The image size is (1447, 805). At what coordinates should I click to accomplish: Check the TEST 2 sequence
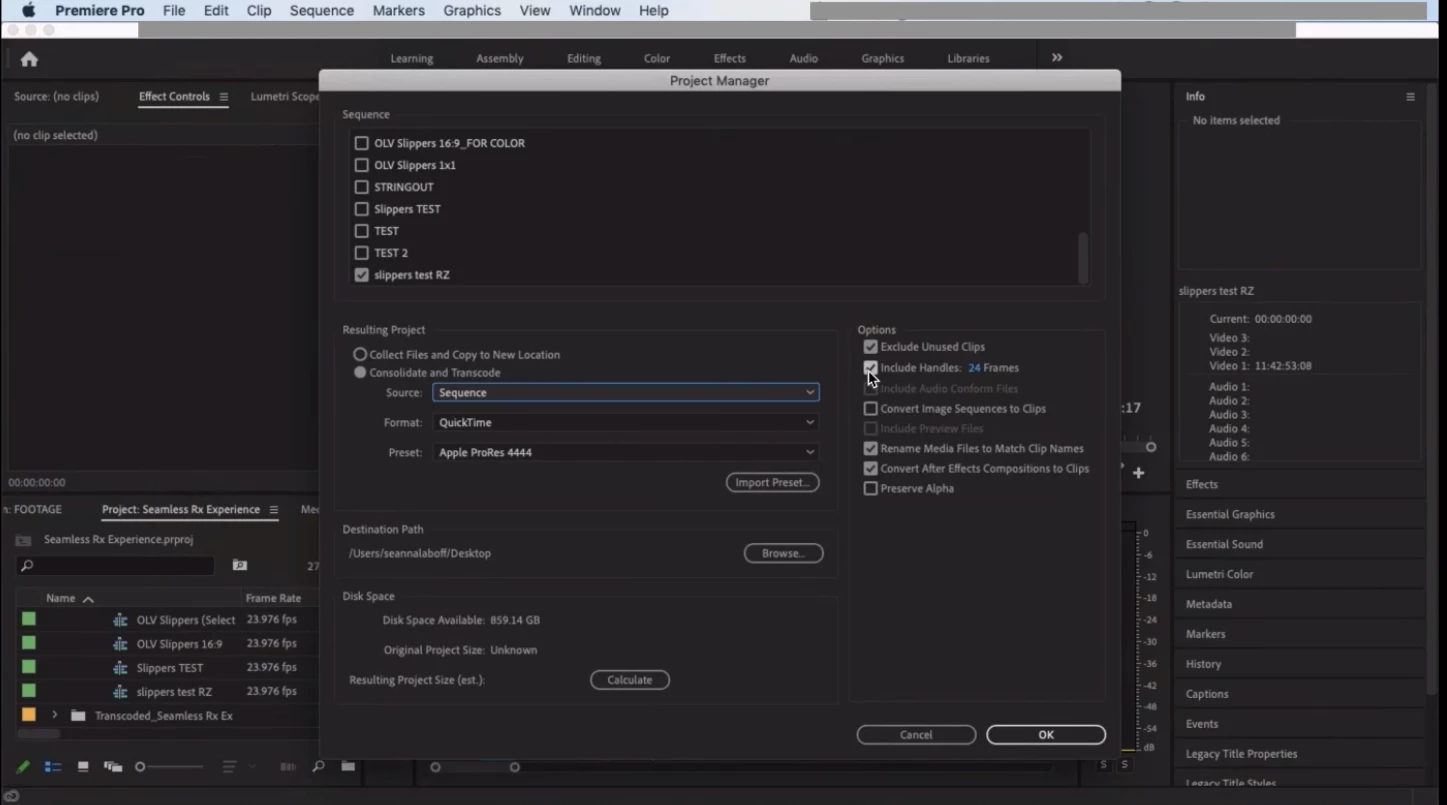click(x=362, y=253)
